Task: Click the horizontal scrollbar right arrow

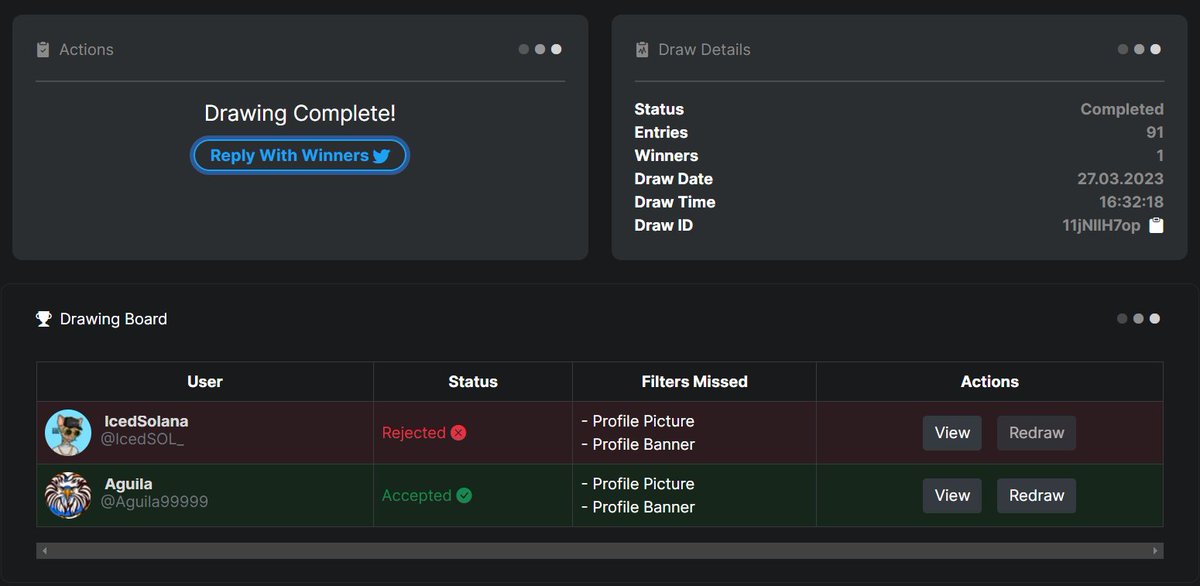Action: click(1156, 551)
